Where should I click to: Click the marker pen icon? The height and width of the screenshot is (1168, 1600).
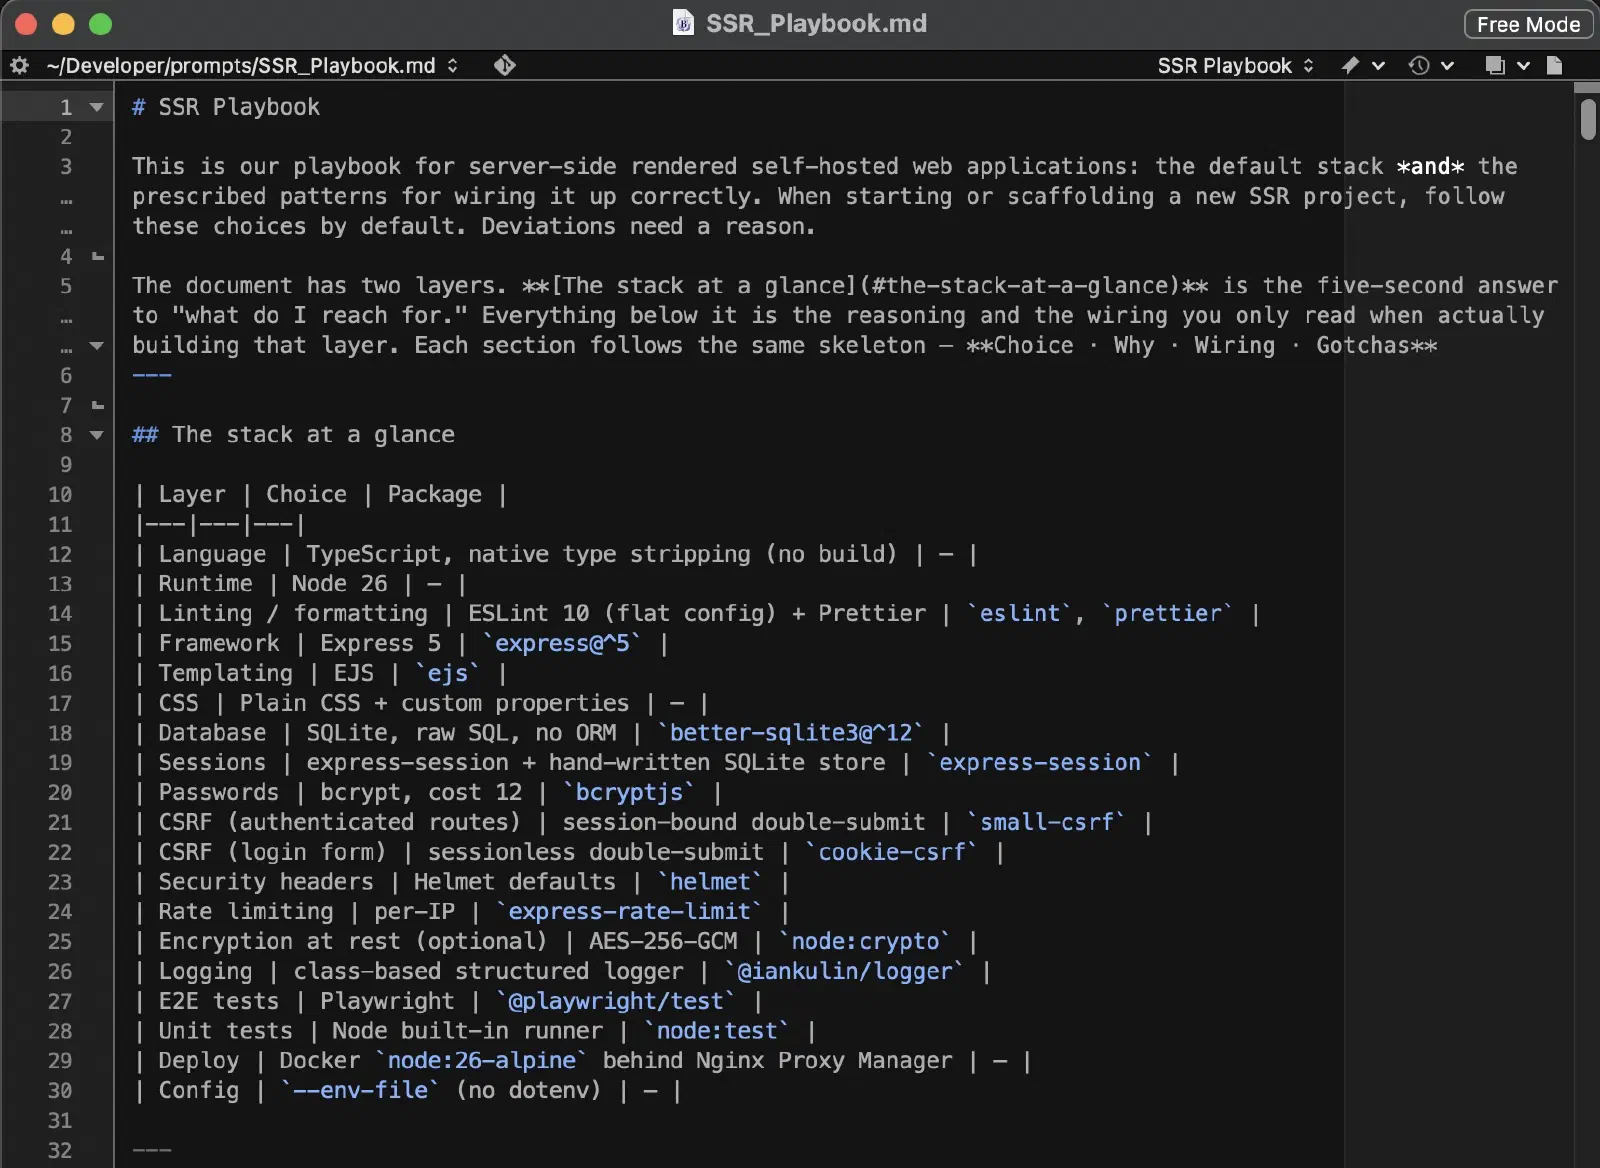point(1350,66)
